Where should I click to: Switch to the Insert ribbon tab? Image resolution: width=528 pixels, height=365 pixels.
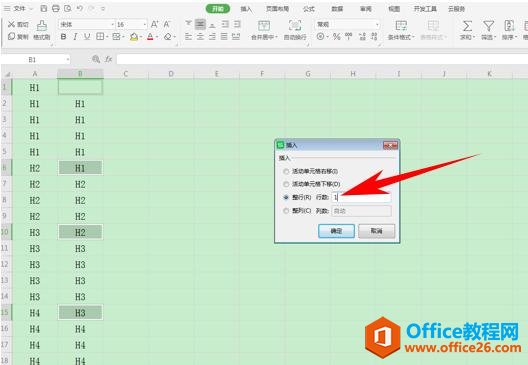[x=246, y=9]
